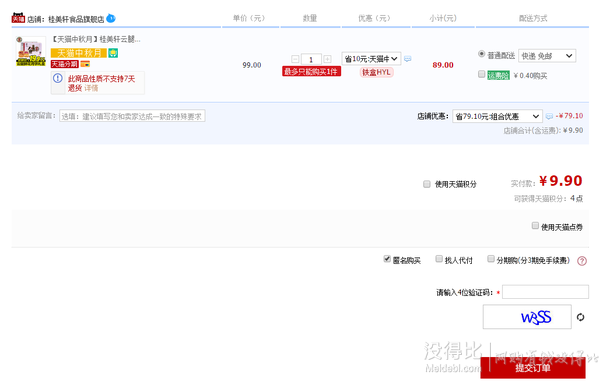Click the 铁盒HYL tag
The image size is (610, 392).
376,72
